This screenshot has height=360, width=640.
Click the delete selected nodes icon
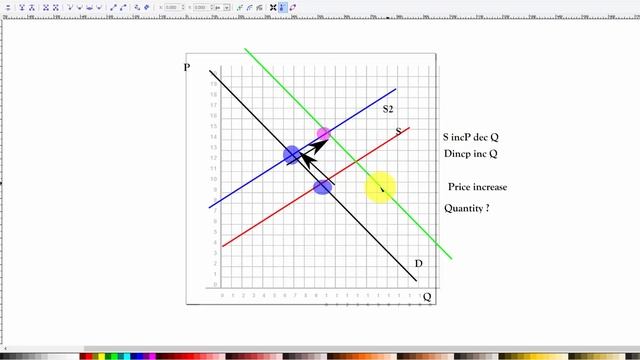coord(8,7)
